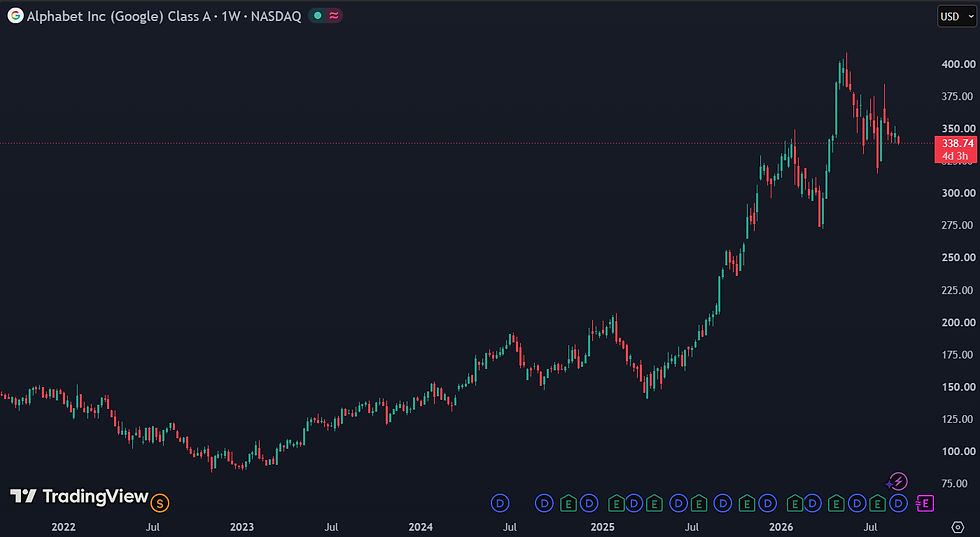Click the 300.00 price axis label
The image size is (980, 537).
(x=958, y=193)
